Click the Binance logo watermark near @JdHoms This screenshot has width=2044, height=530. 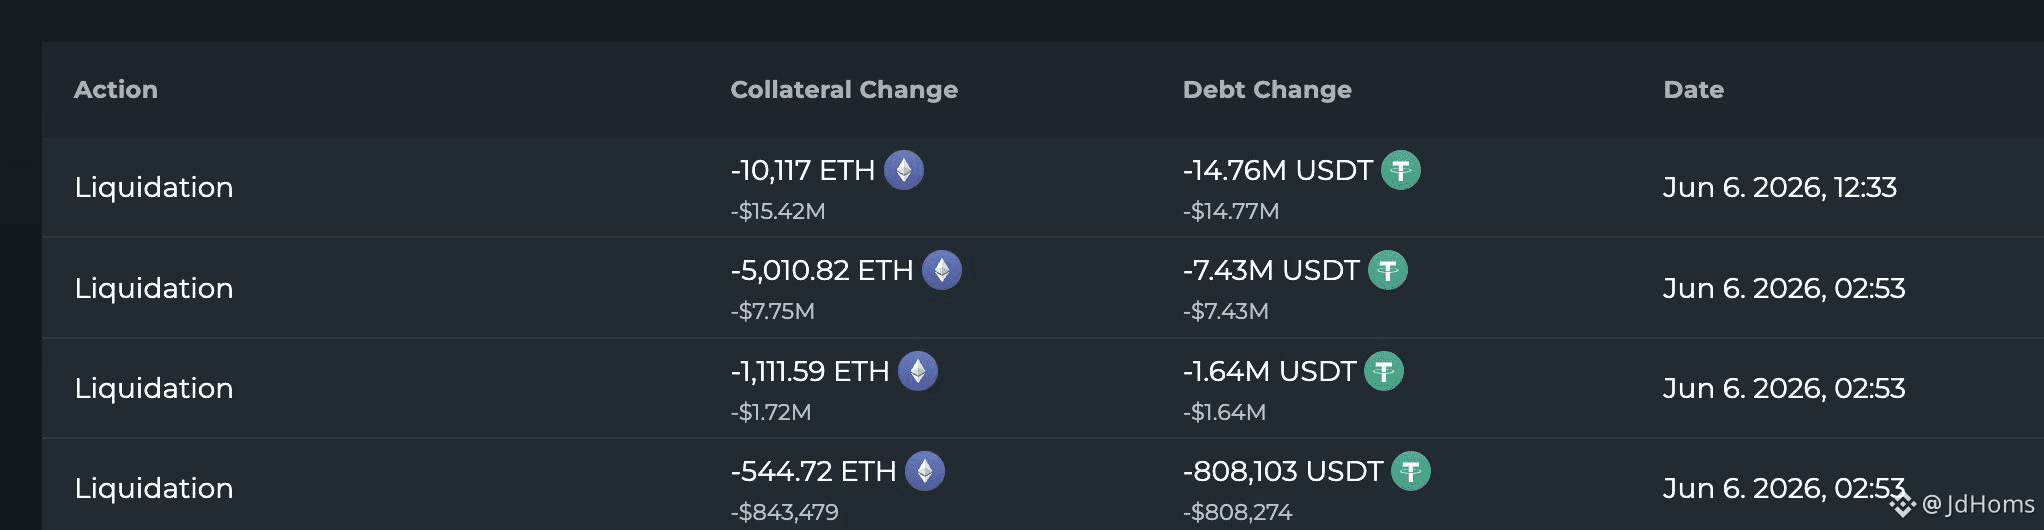pyautogui.click(x=1902, y=504)
